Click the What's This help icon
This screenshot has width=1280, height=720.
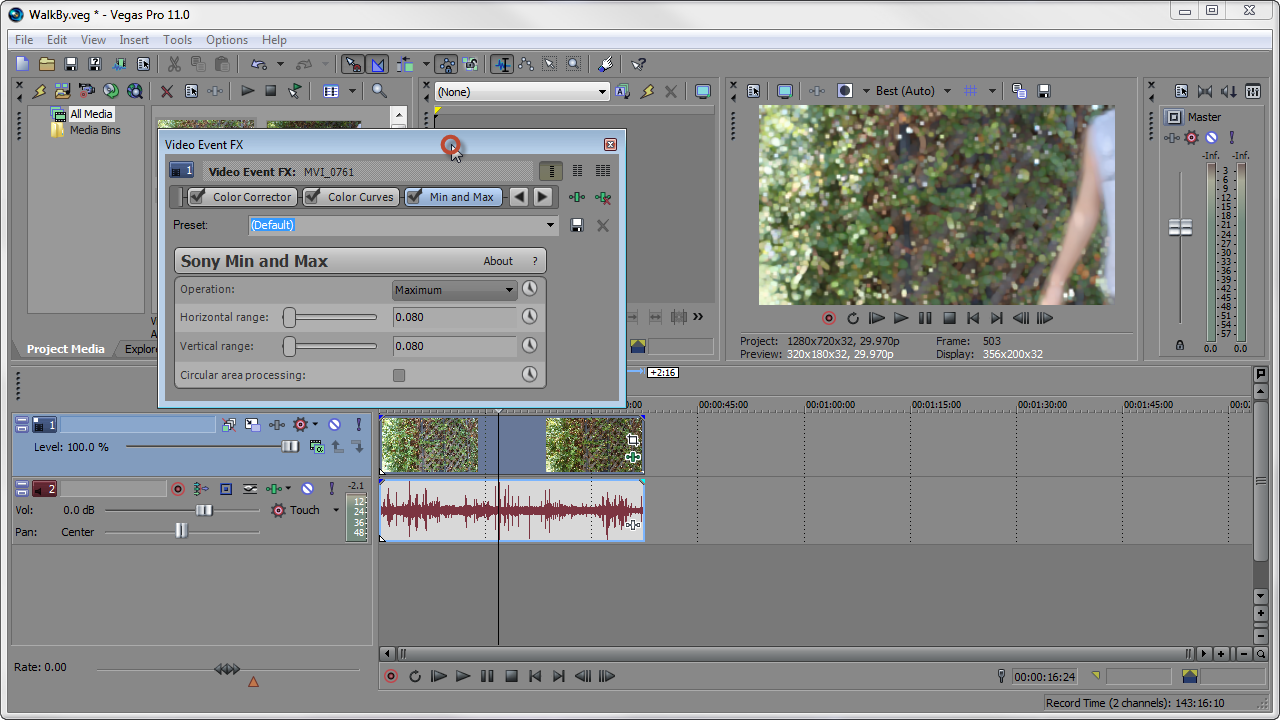(x=639, y=64)
